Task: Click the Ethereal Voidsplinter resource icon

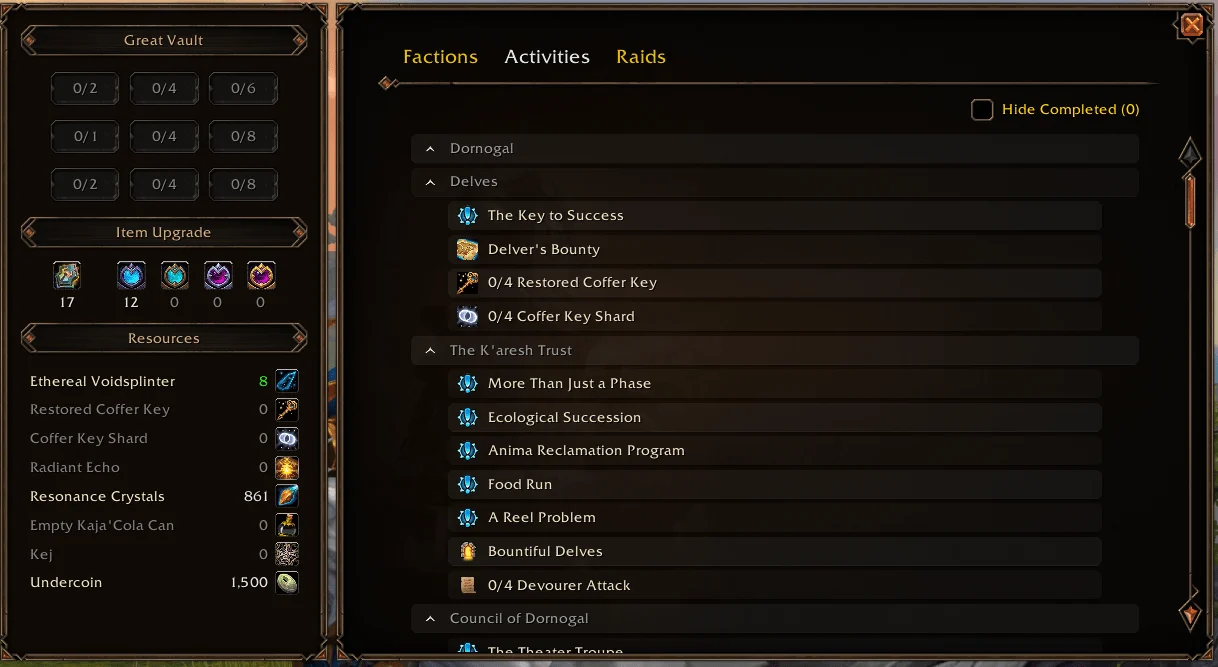Action: point(287,381)
